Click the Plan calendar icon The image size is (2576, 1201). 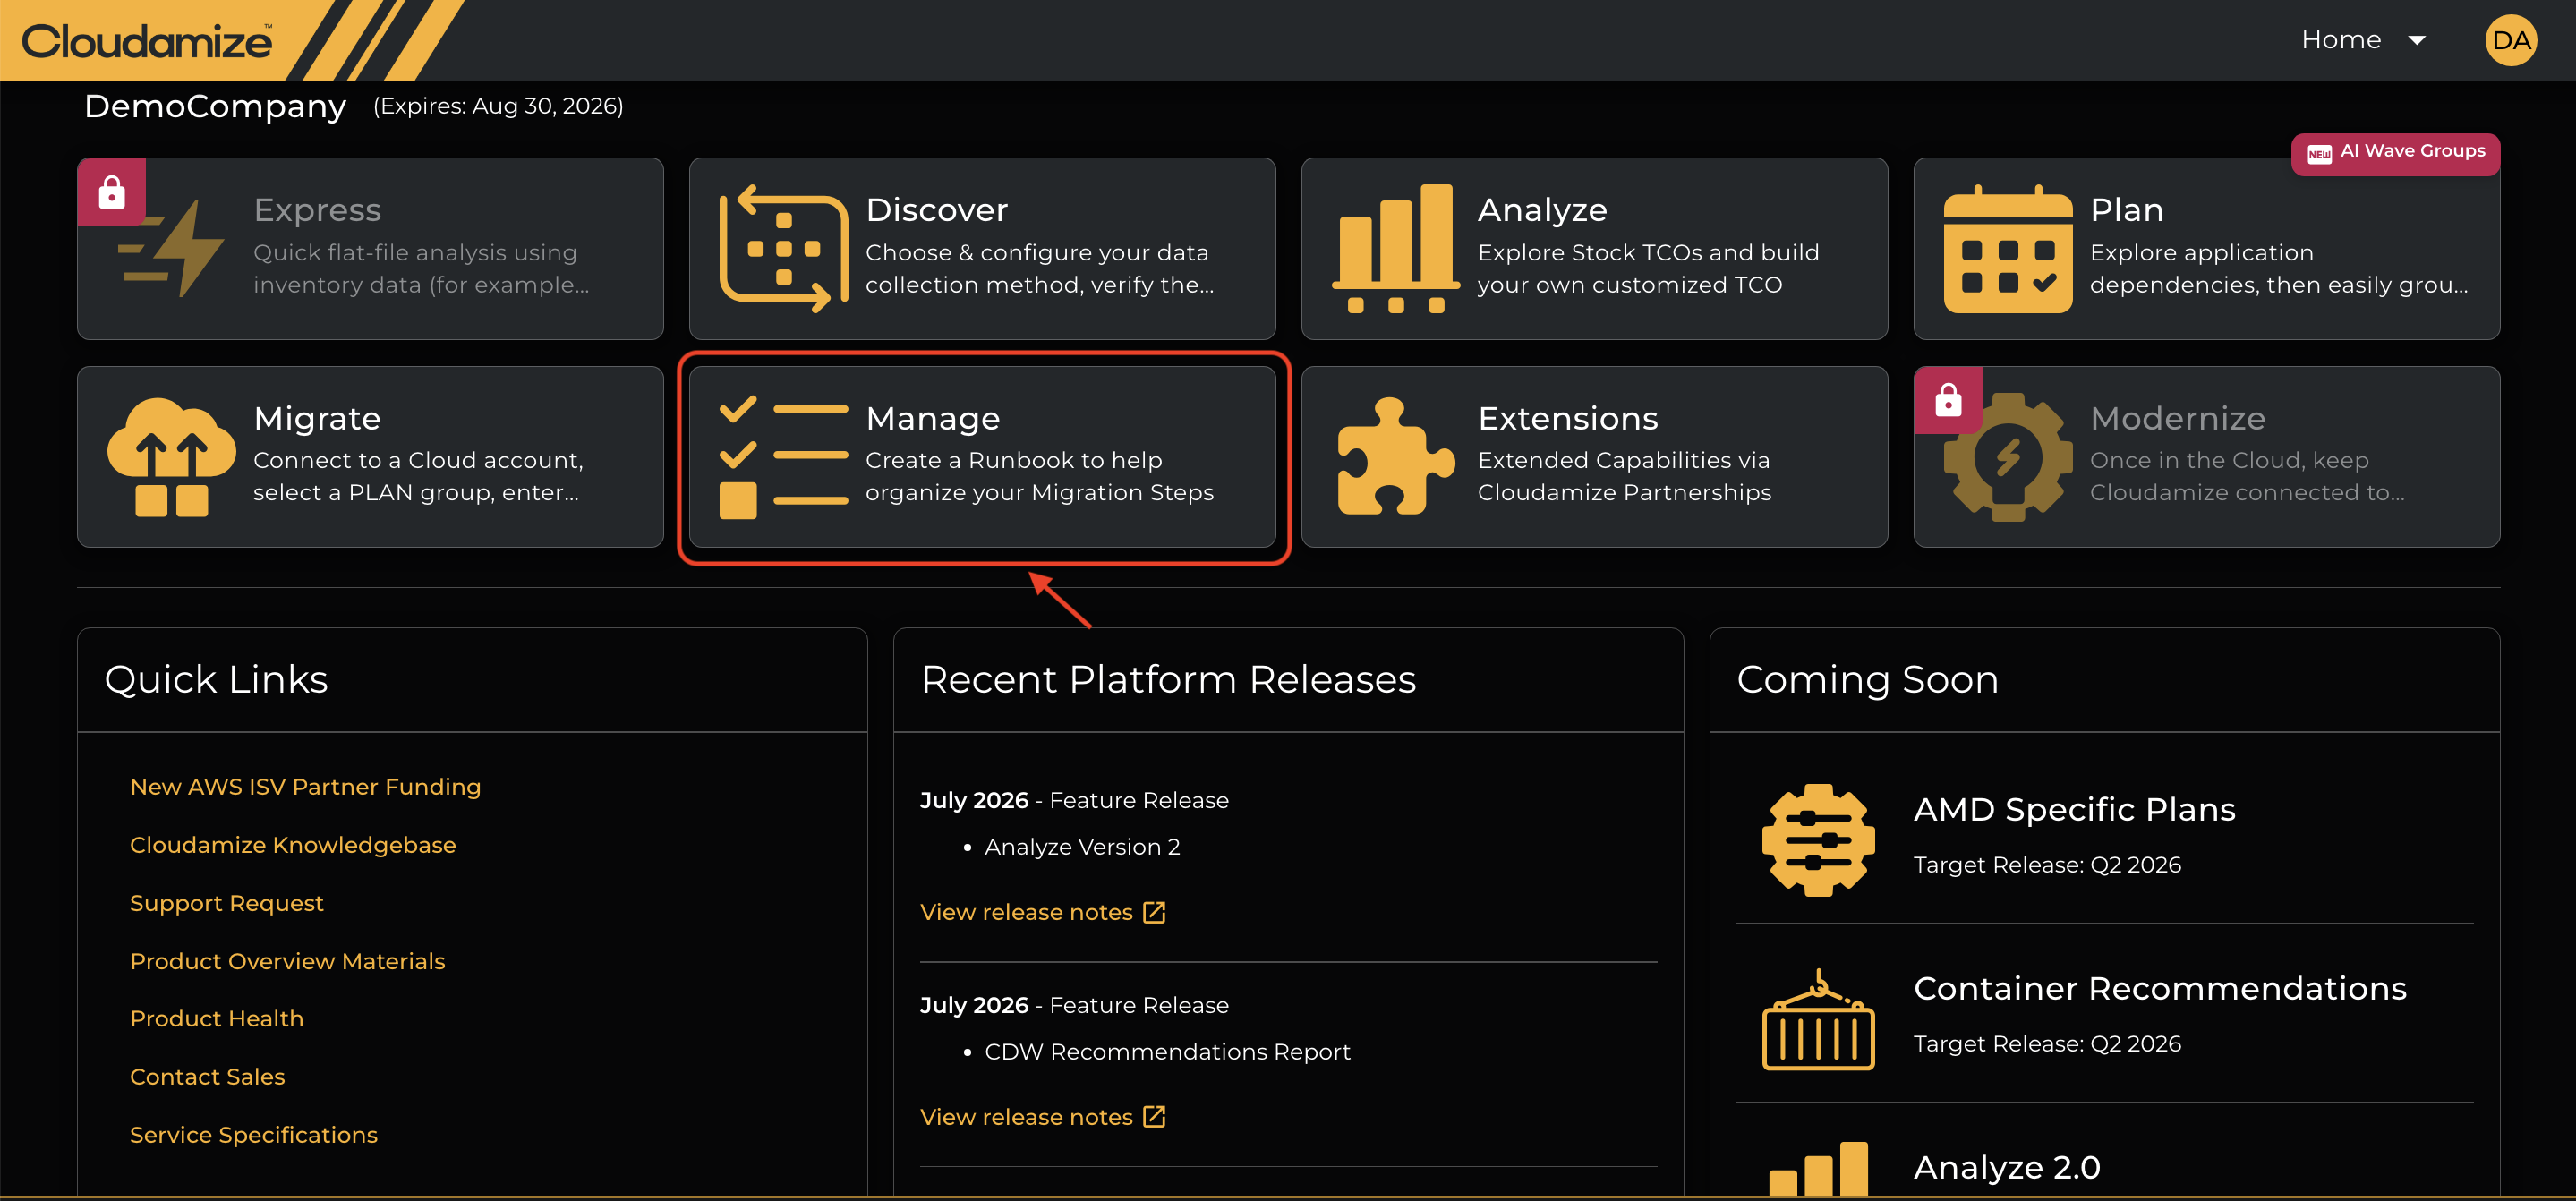click(x=2007, y=249)
